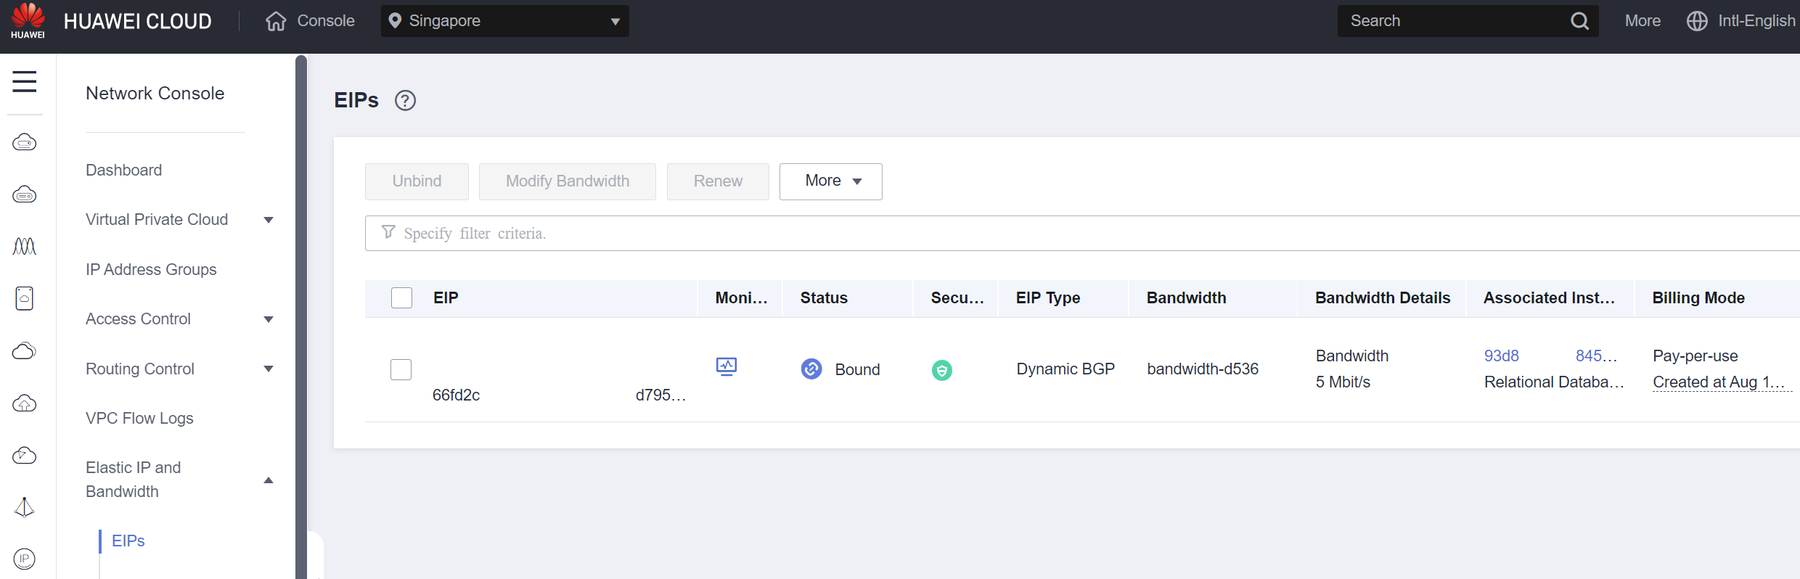Open IP Address Groups page
This screenshot has height=579, width=1800.
151,270
